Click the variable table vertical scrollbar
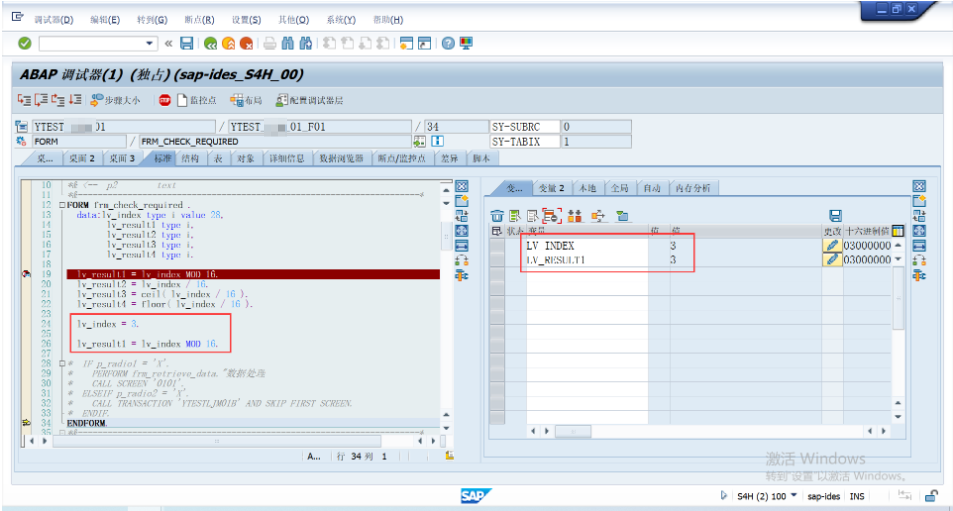 [x=898, y=298]
